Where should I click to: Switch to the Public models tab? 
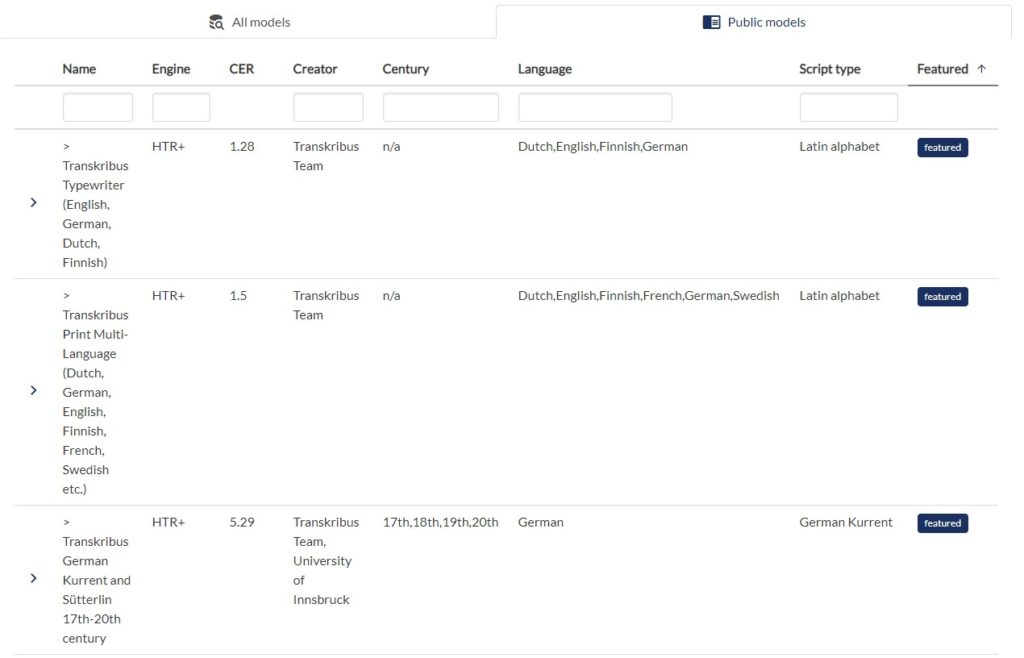pos(754,22)
